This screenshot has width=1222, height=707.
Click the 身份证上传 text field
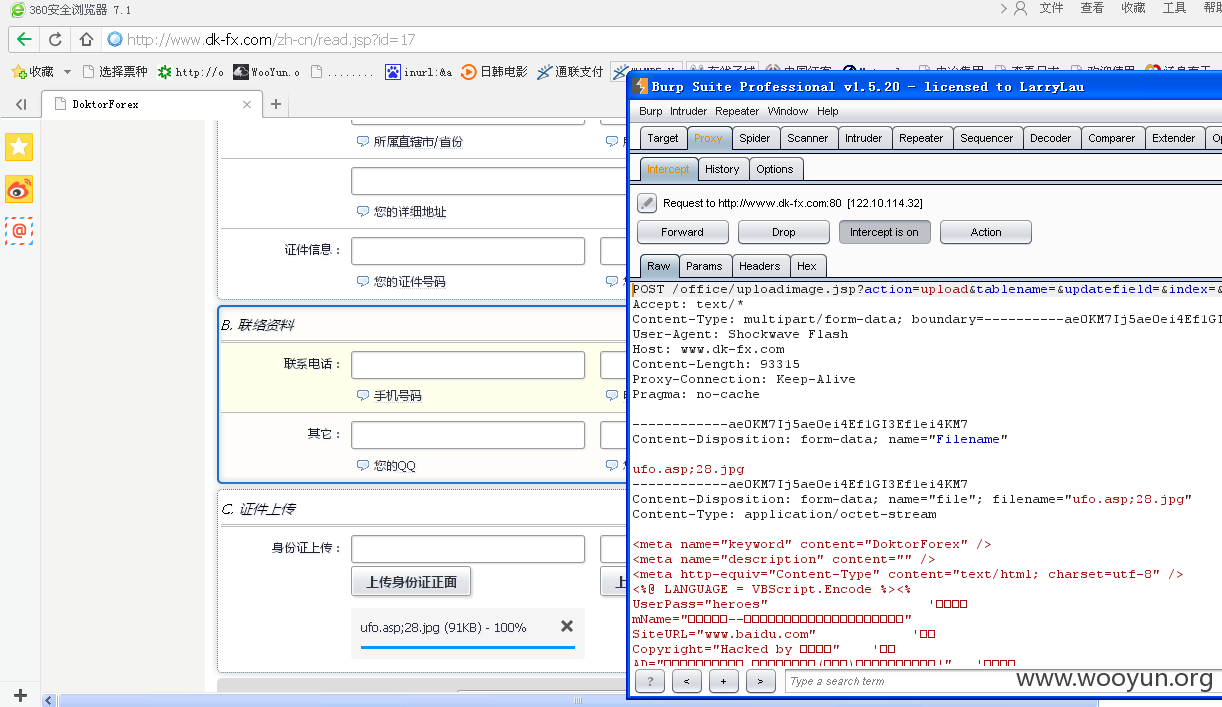468,549
